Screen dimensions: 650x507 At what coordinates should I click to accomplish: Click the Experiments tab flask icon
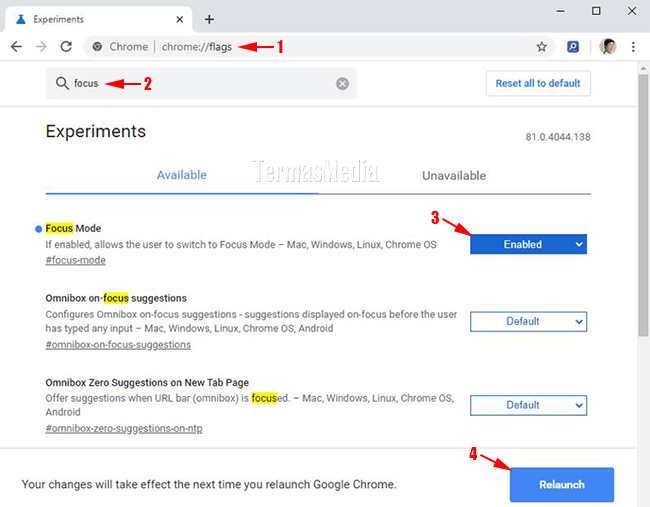coord(21,19)
